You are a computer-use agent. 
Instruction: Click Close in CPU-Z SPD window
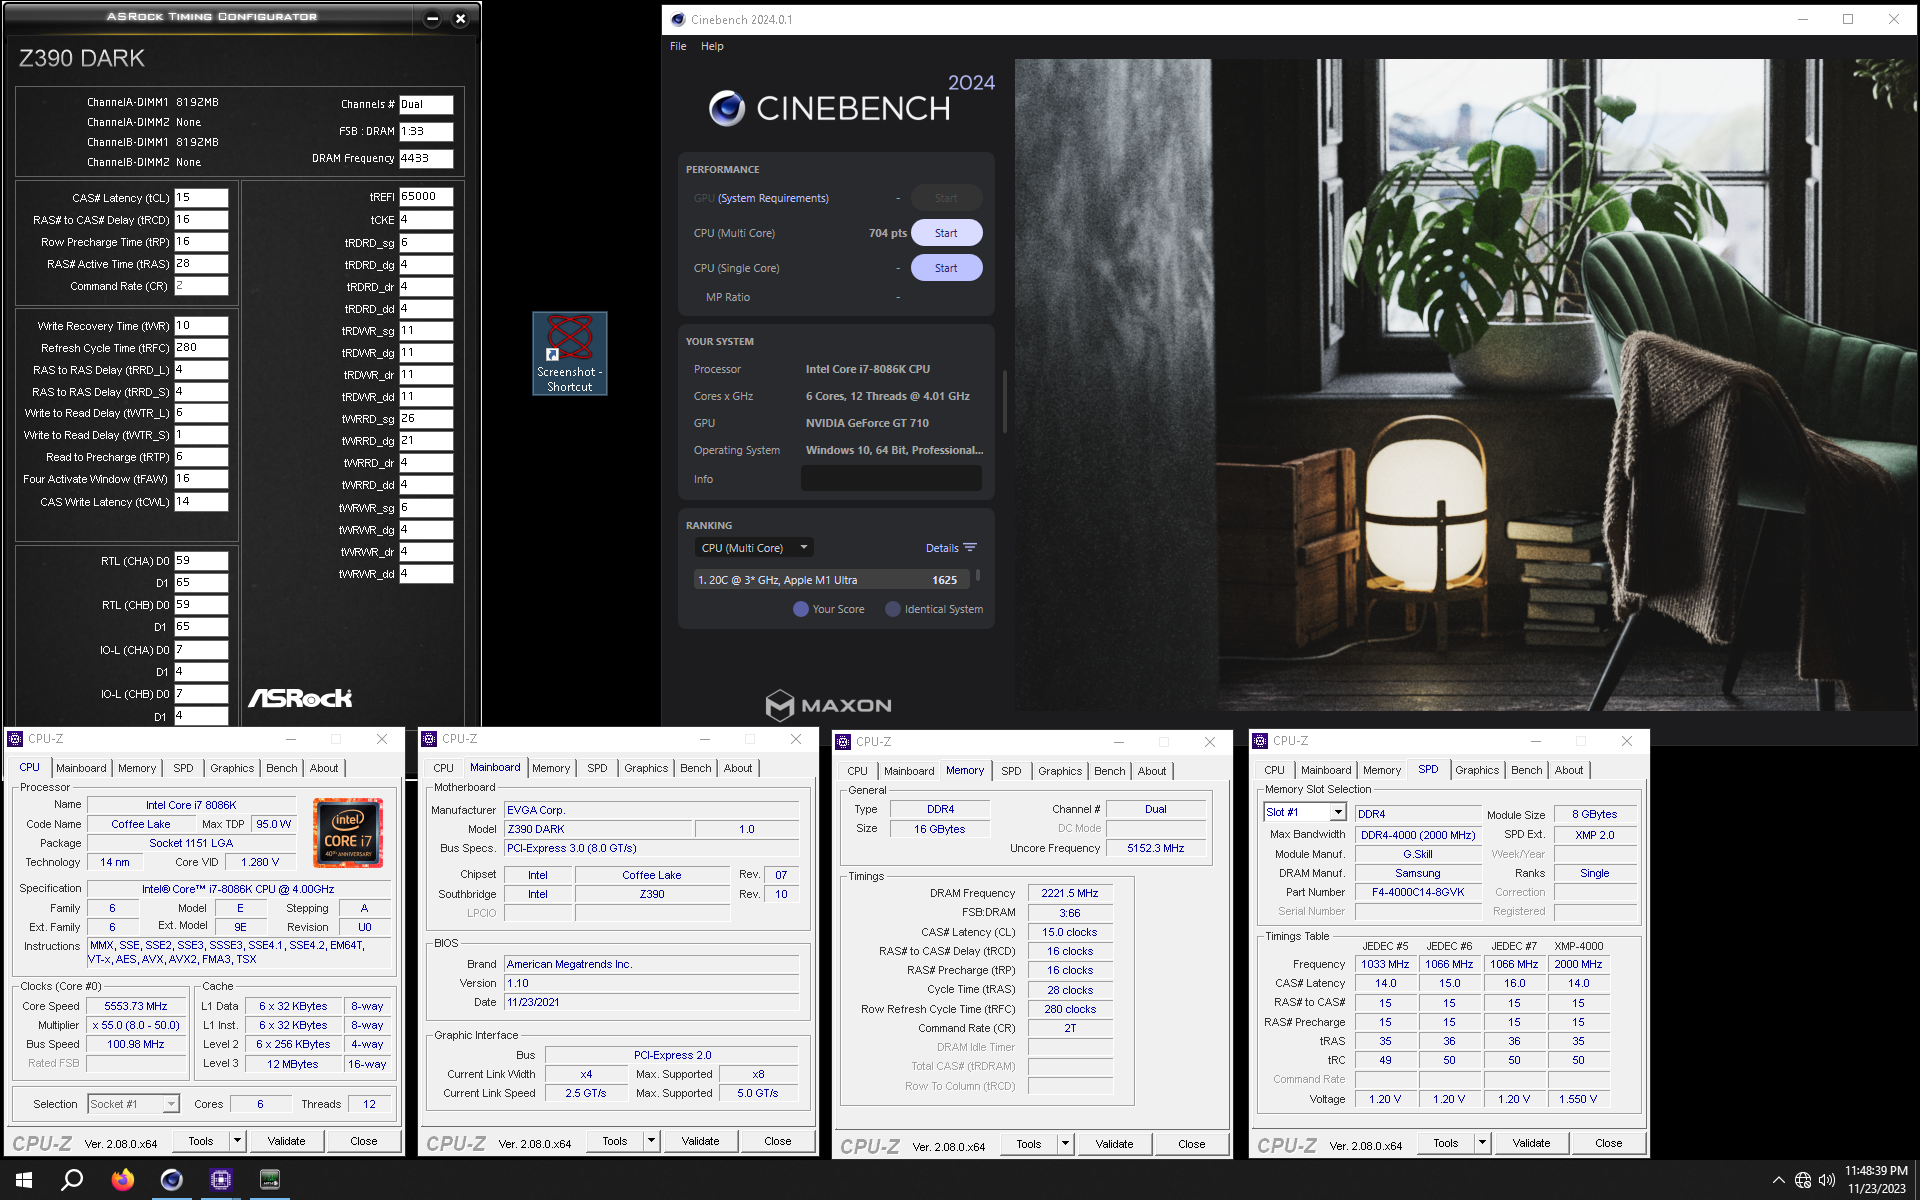pyautogui.click(x=1608, y=1143)
